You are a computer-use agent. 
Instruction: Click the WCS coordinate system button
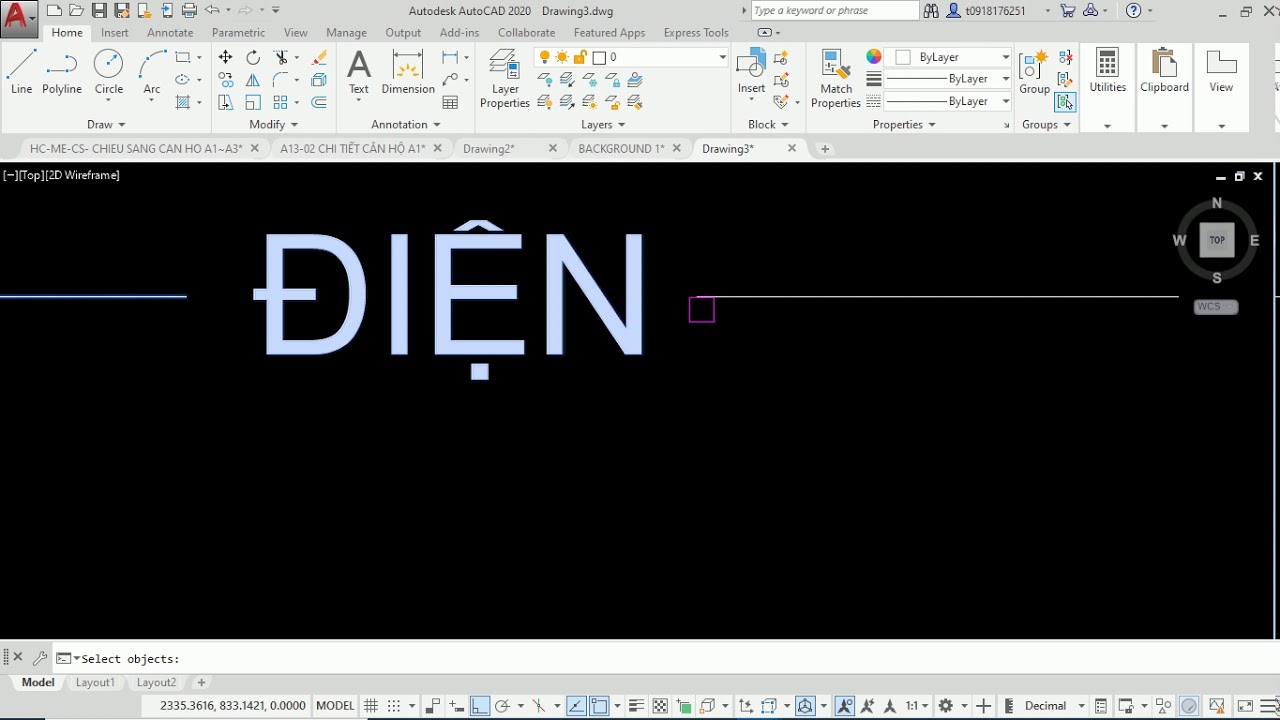(x=1216, y=307)
